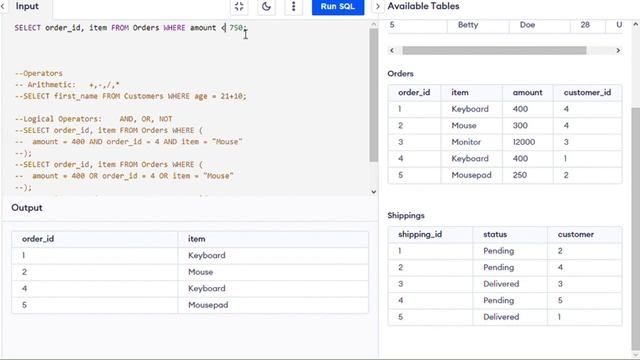Click the editor scroll down arrow
The height and width of the screenshot is (360, 640).
pyautogui.click(x=373, y=191)
